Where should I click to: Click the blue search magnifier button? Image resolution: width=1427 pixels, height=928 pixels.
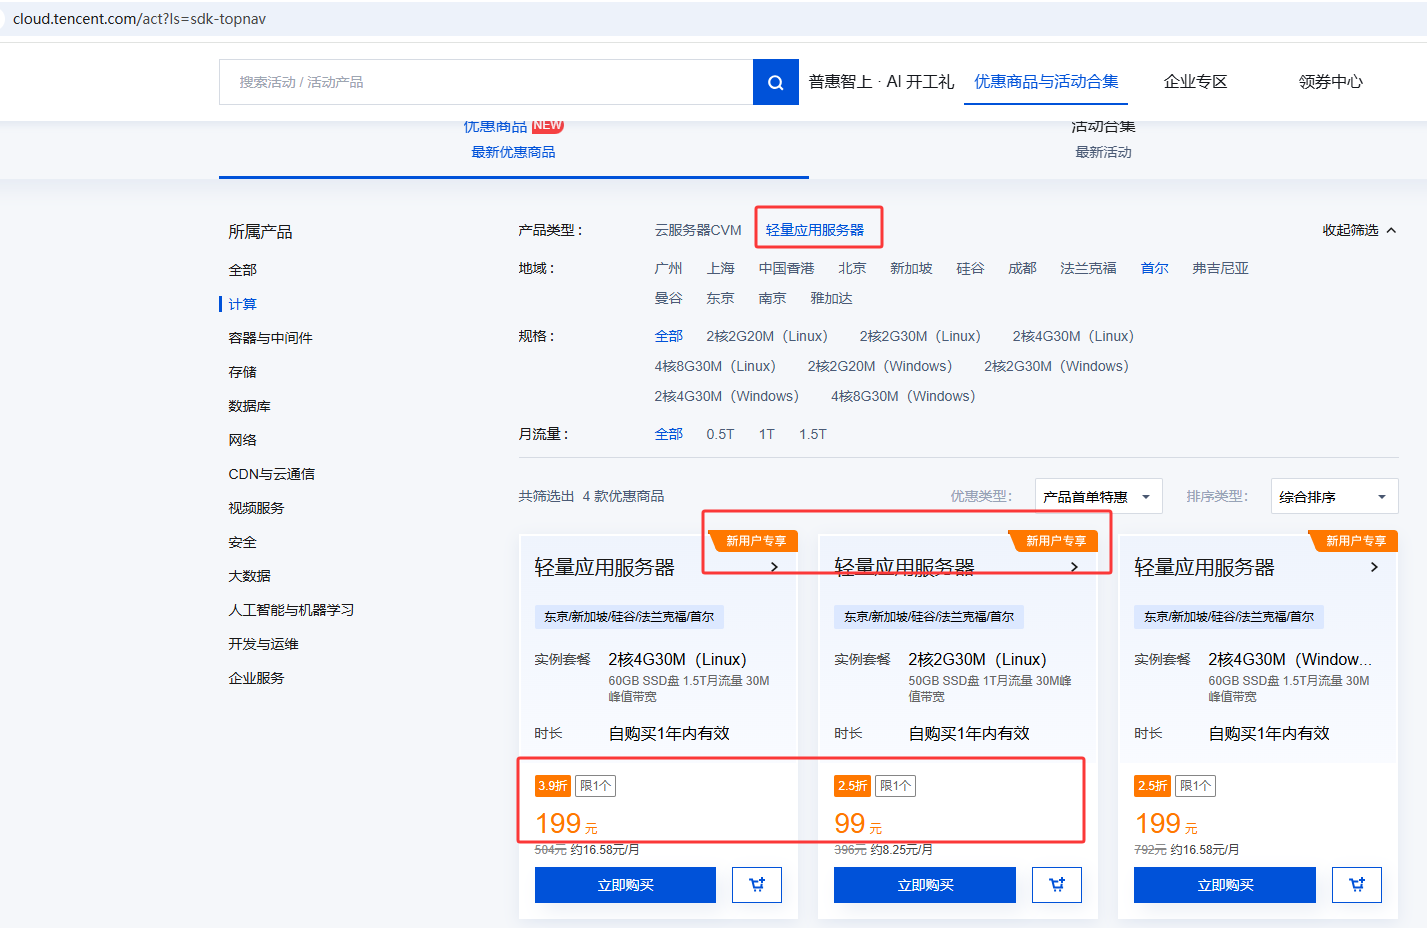click(x=775, y=82)
